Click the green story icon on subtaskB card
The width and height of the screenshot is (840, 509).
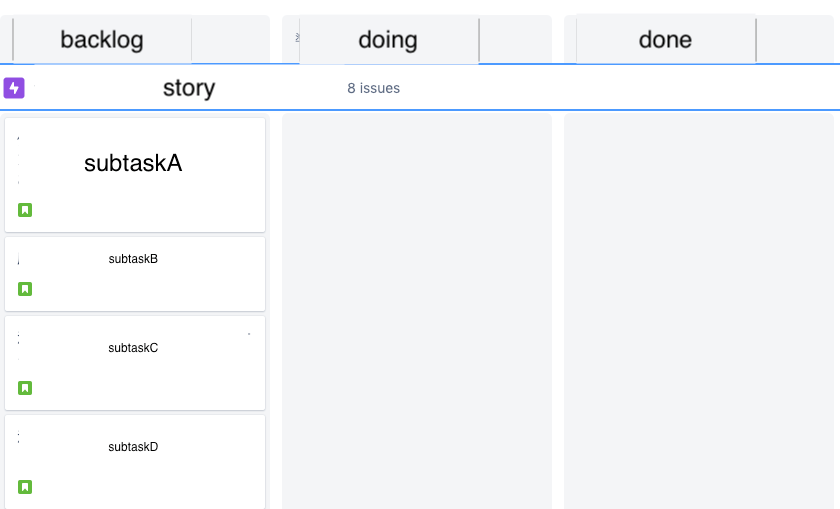click(x=25, y=289)
